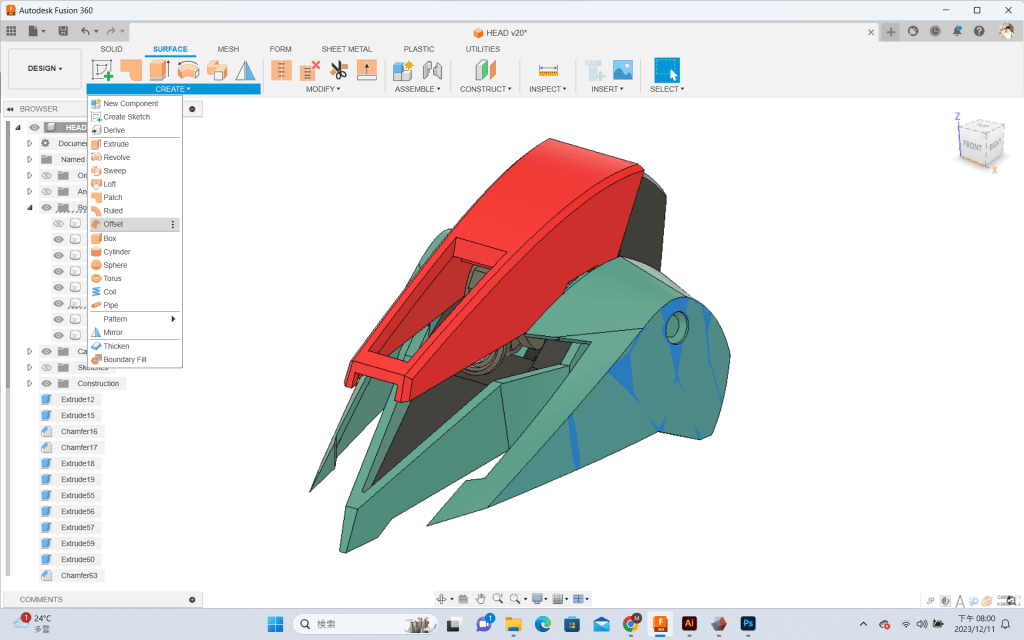The image size is (1024, 640).
Task: Click the Insert image icon
Action: point(623,71)
